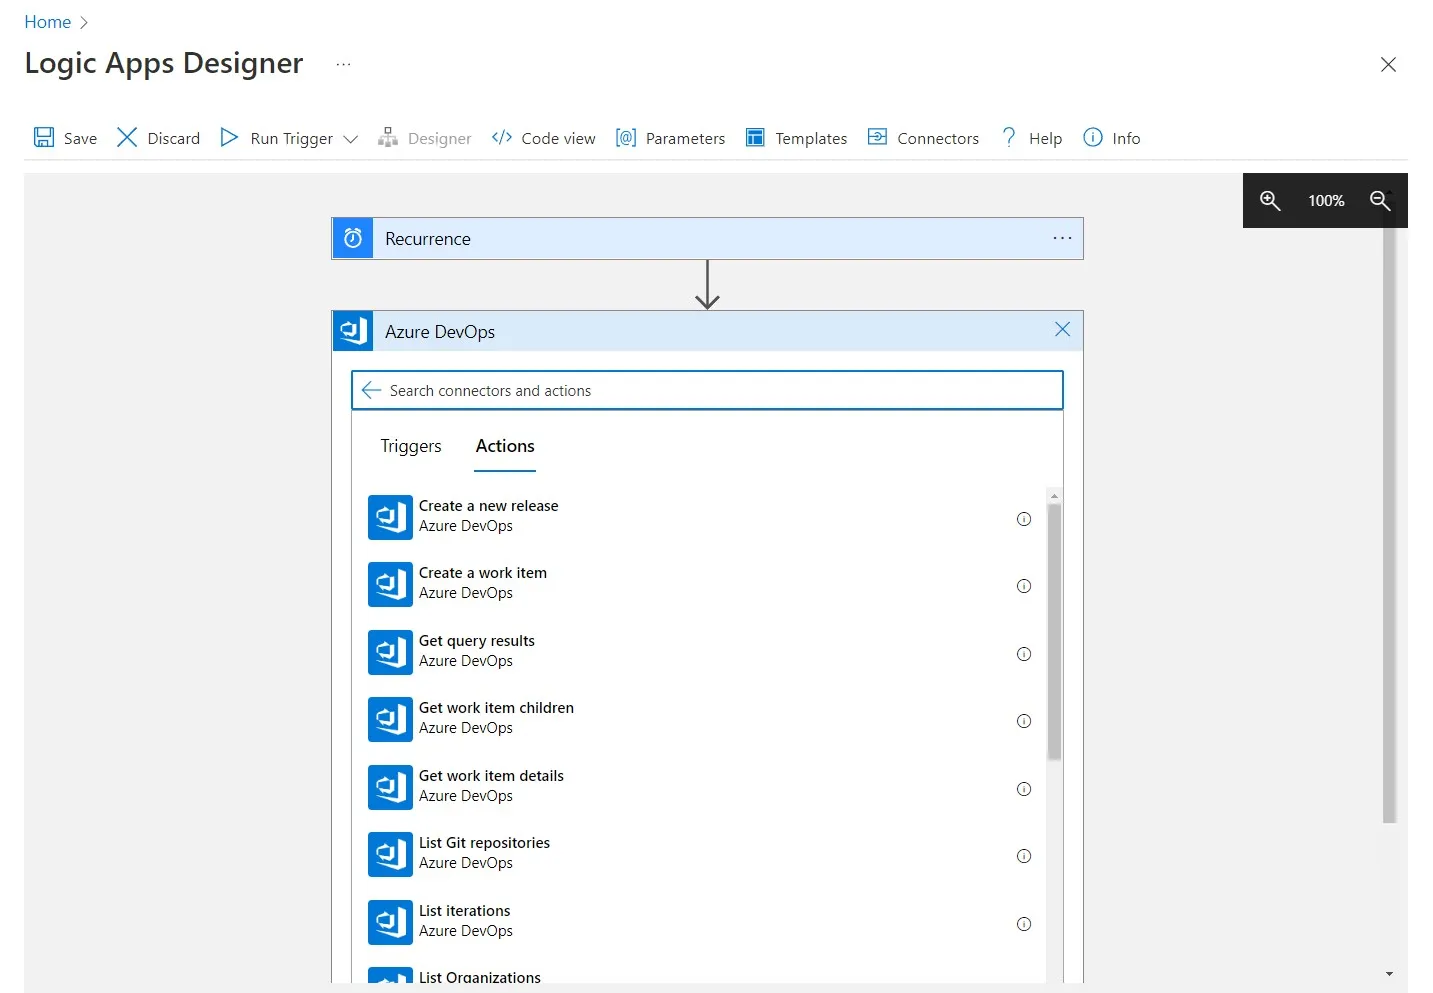Screen dimensions: 1433x993
Task: Click the 100% zoom level indicator
Action: click(x=1326, y=200)
